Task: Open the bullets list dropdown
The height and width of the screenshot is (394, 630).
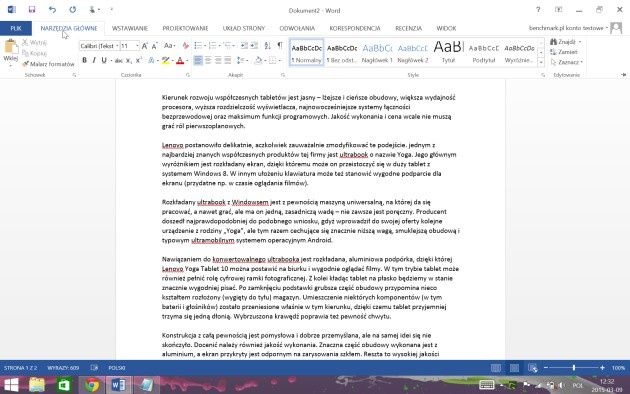Action: coord(205,45)
